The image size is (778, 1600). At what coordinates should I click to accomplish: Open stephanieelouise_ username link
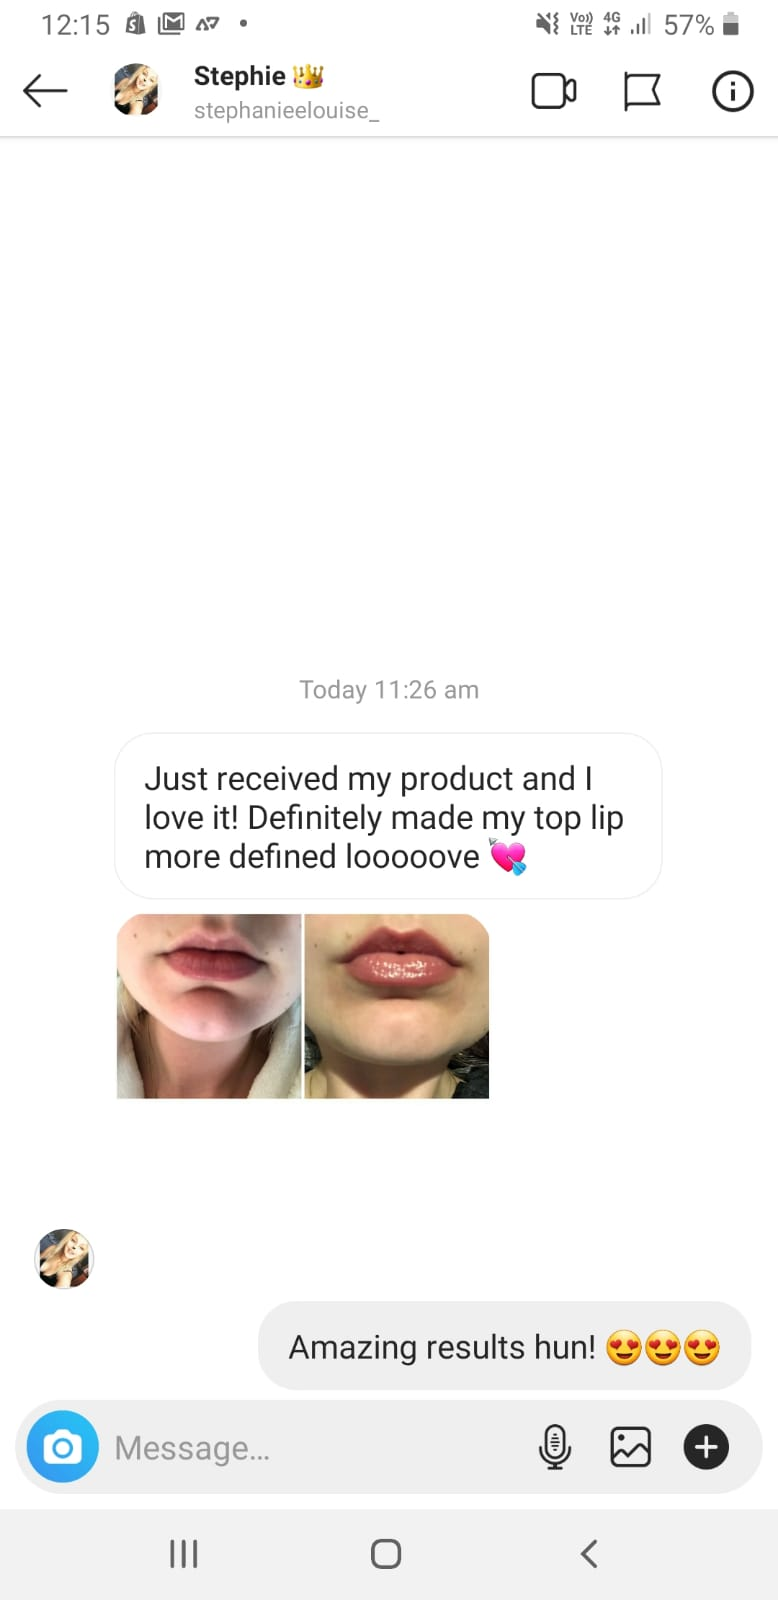(286, 111)
